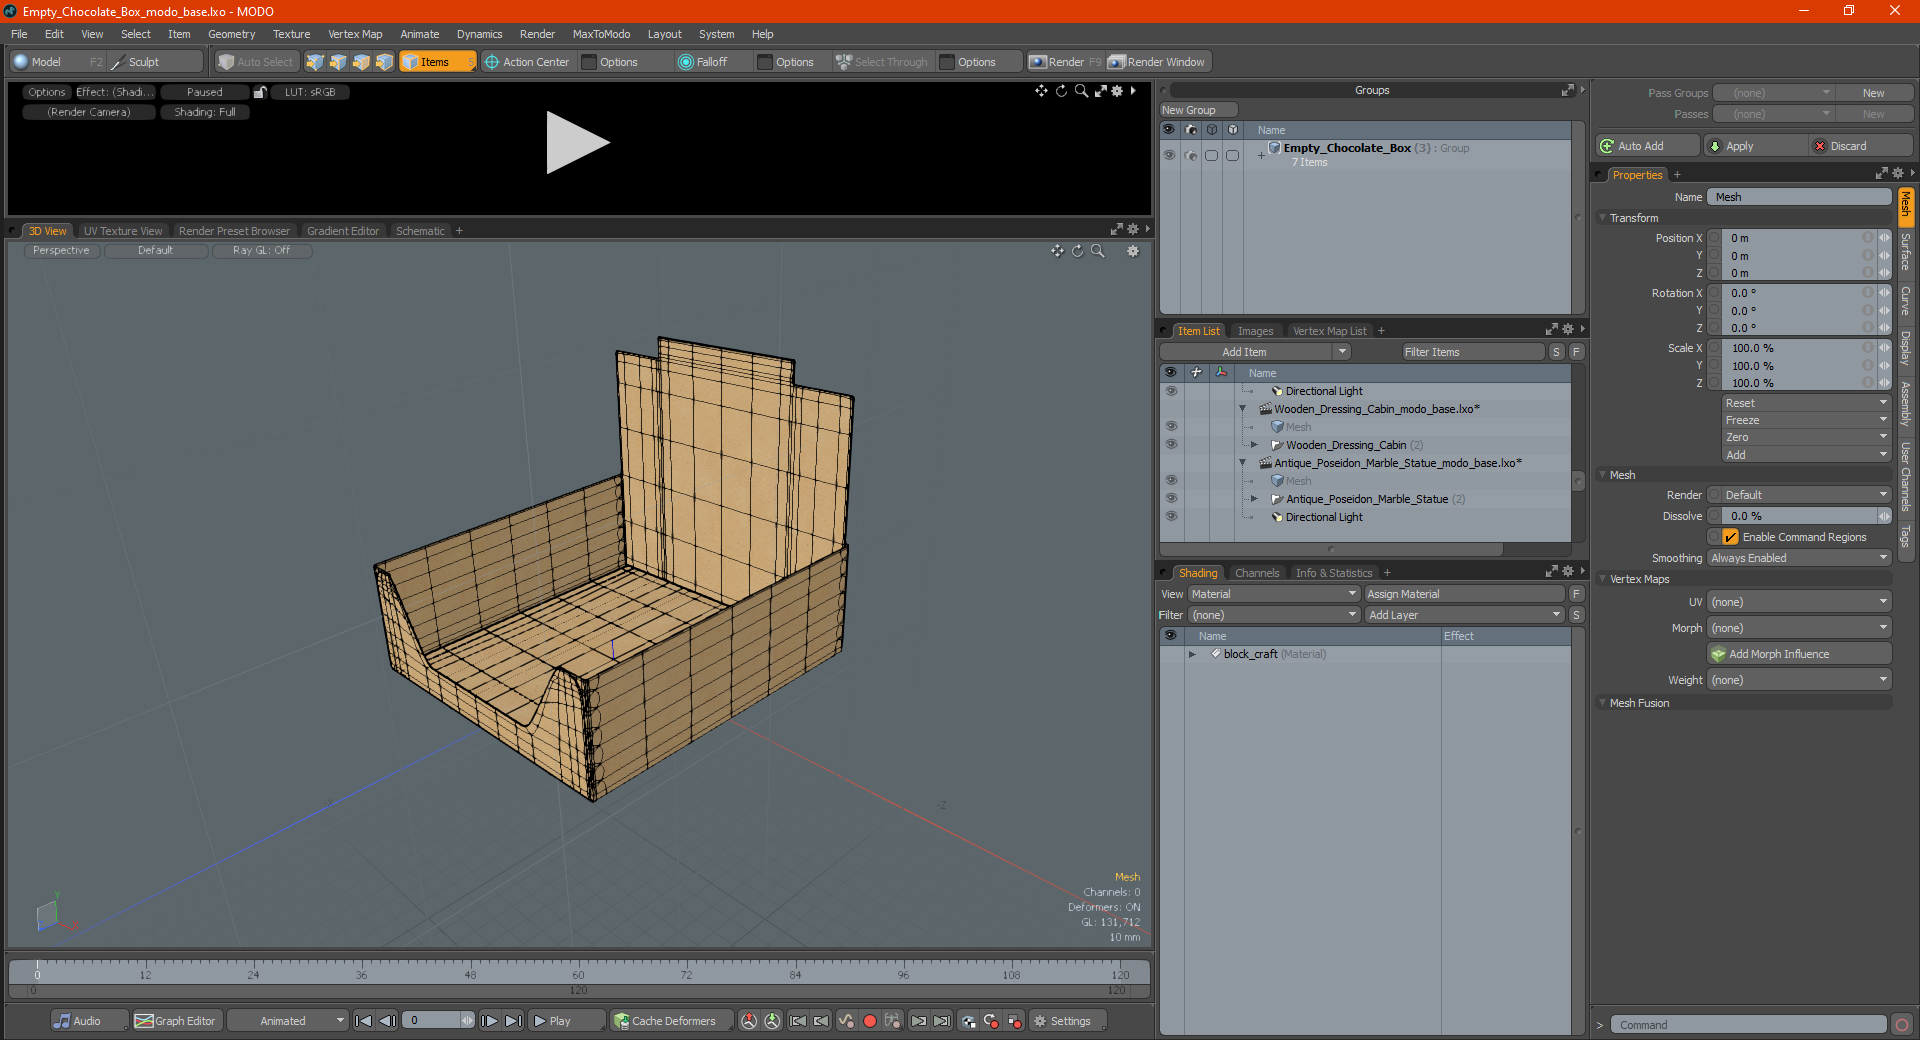Open the Add Item dropdown

pos(1255,352)
